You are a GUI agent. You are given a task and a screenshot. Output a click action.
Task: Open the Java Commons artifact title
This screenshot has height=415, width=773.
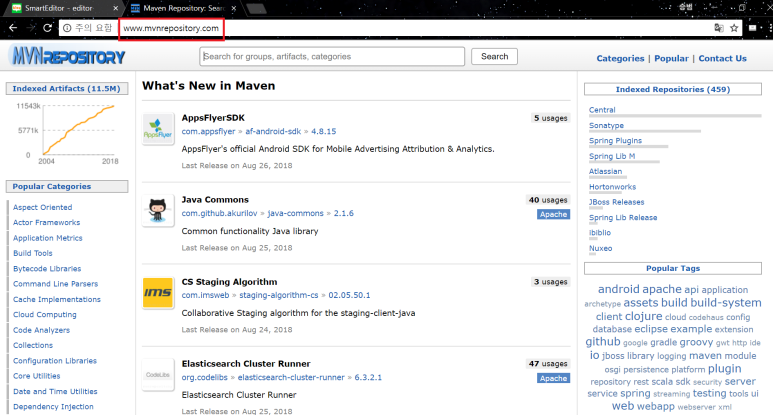click(x=215, y=200)
